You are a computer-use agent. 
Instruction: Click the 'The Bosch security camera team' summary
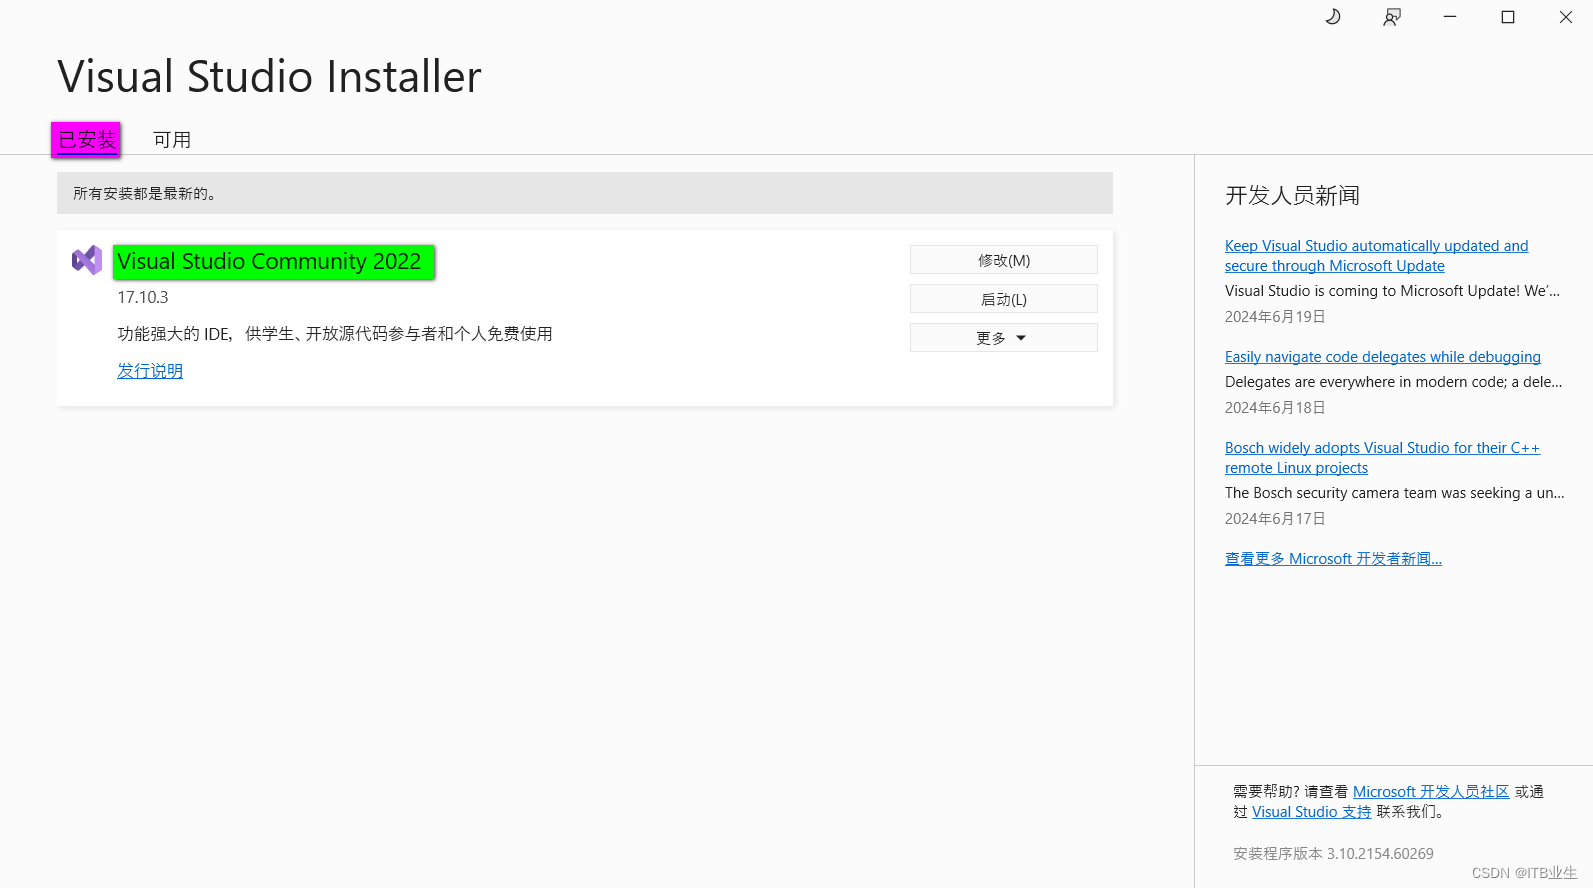coord(1394,493)
